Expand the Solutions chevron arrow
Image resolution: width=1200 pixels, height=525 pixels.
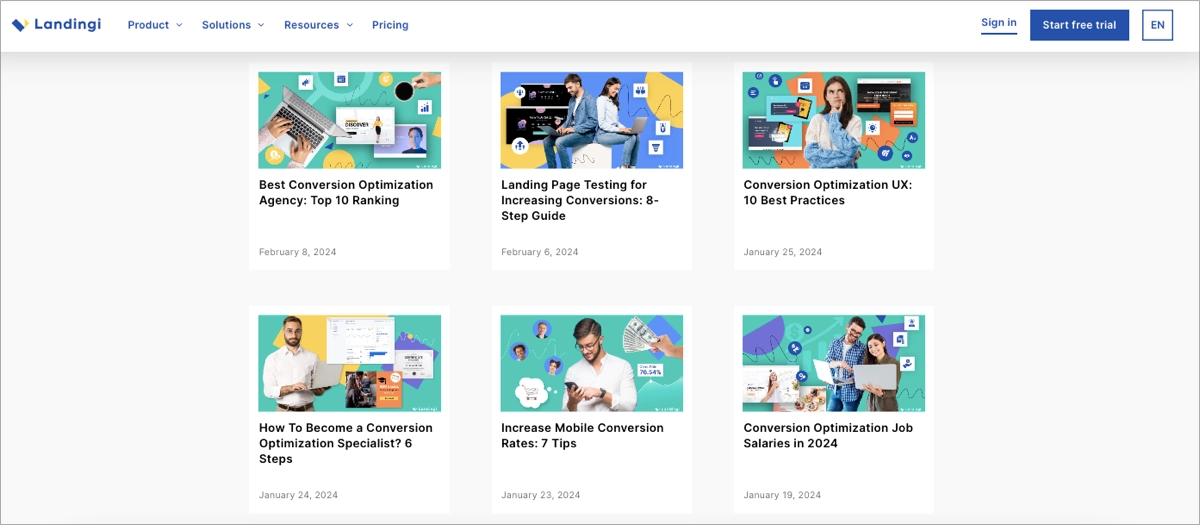[x=261, y=25]
